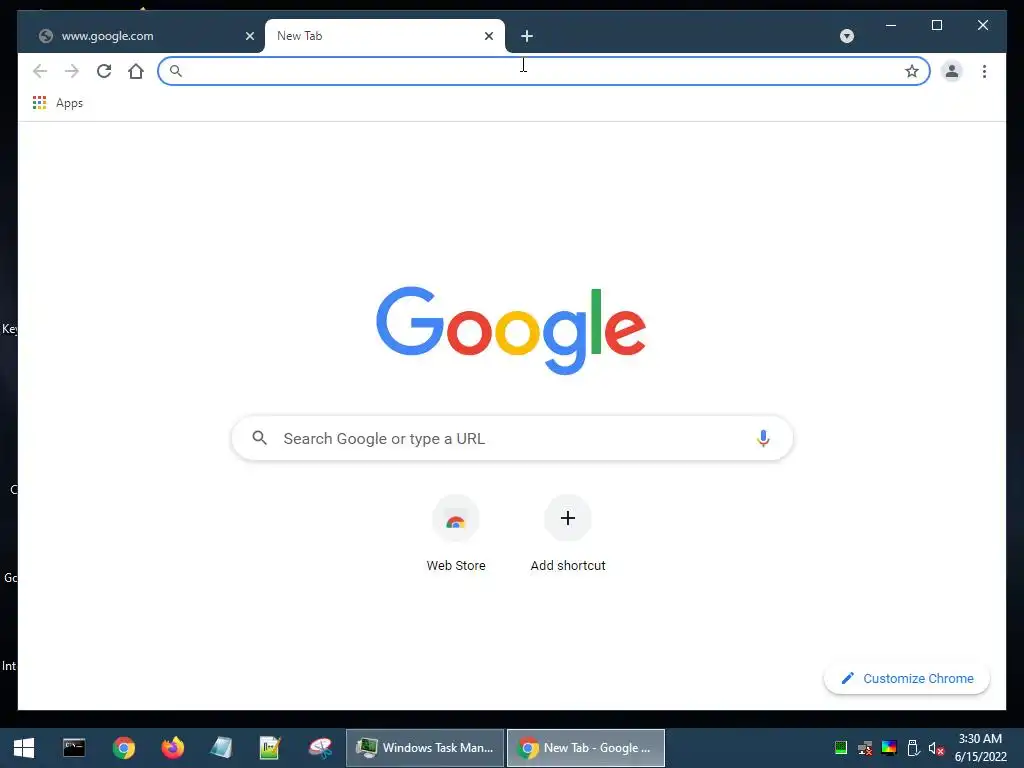
Task: Open the tab search dropdown arrow
Action: (x=846, y=36)
